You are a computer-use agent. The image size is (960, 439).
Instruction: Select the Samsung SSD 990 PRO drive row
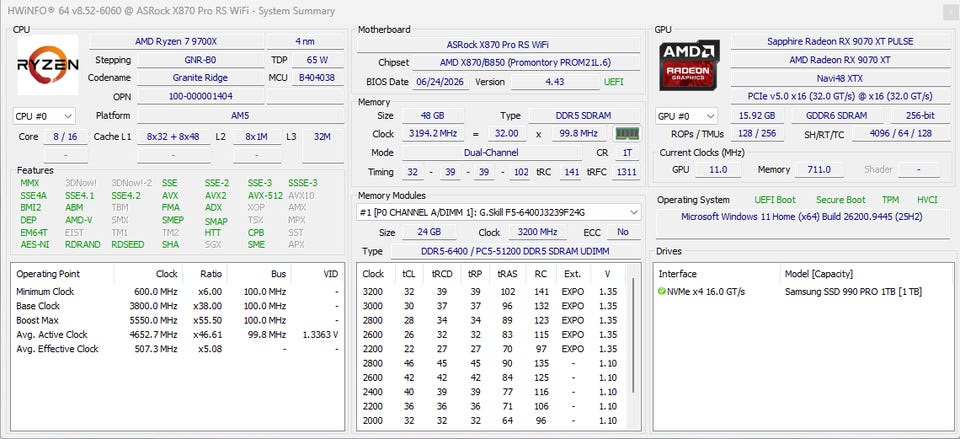point(802,291)
